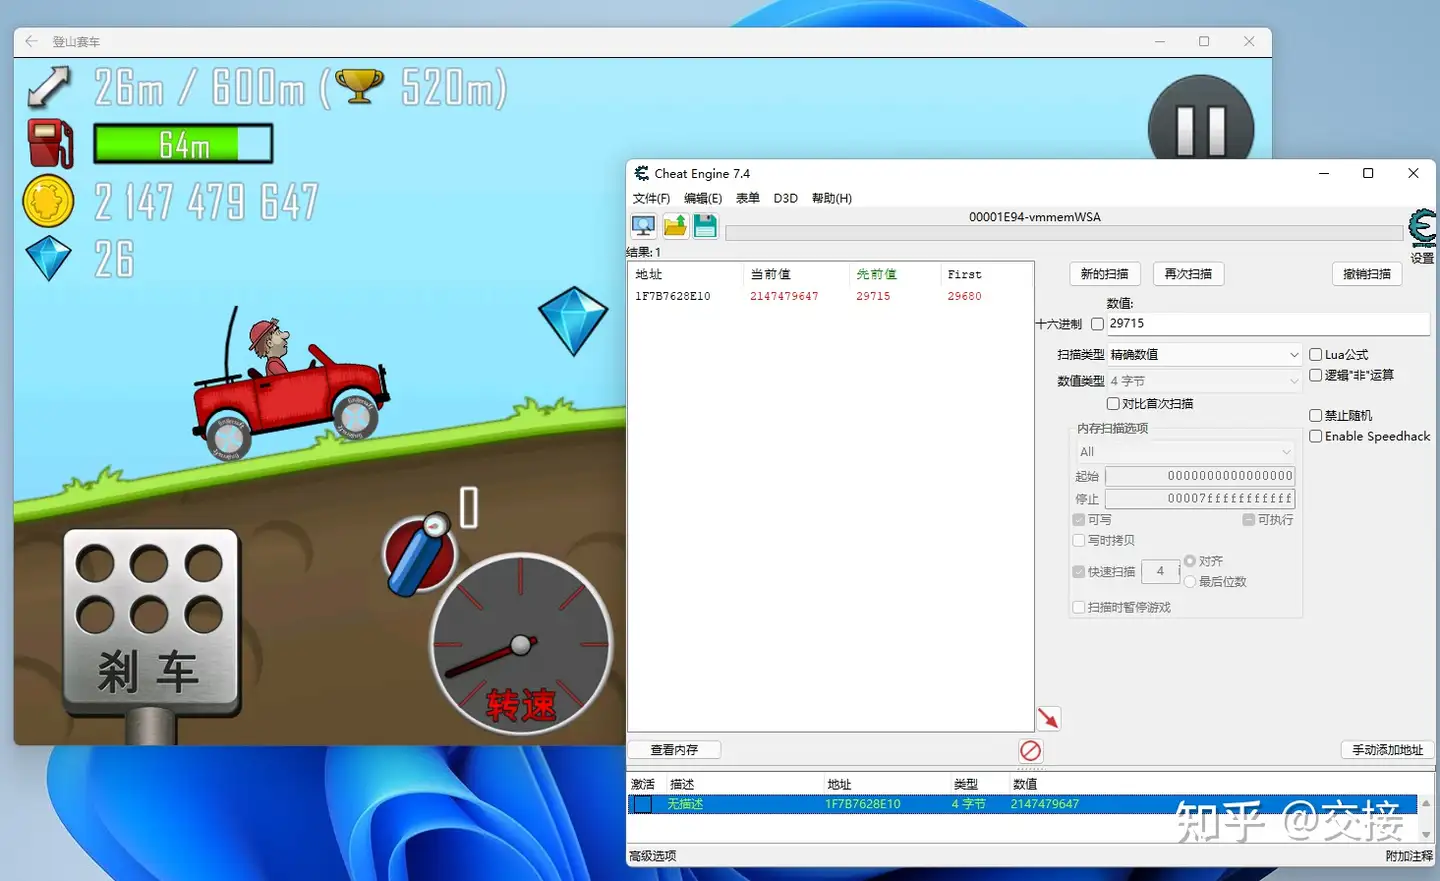Click the scan progress bar
Image resolution: width=1440 pixels, height=881 pixels.
1064,233
